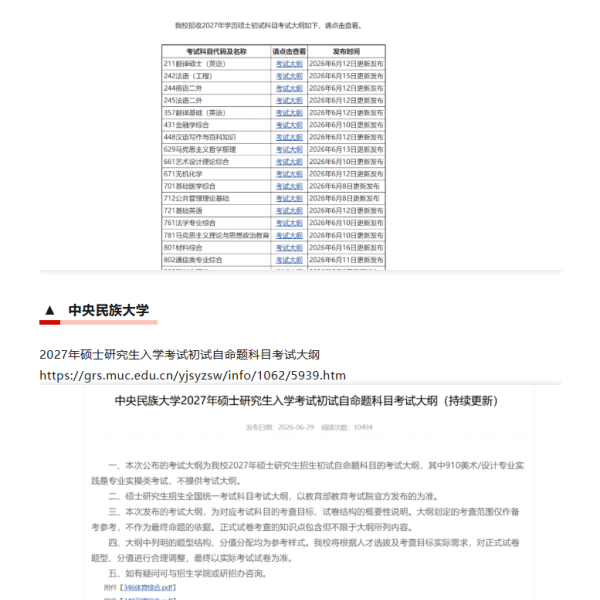Image resolution: width=600 pixels, height=600 pixels.
Task: Click the line 2027年硕士研究生入学考试初试自命题科目考试大纲
Action: [179, 355]
